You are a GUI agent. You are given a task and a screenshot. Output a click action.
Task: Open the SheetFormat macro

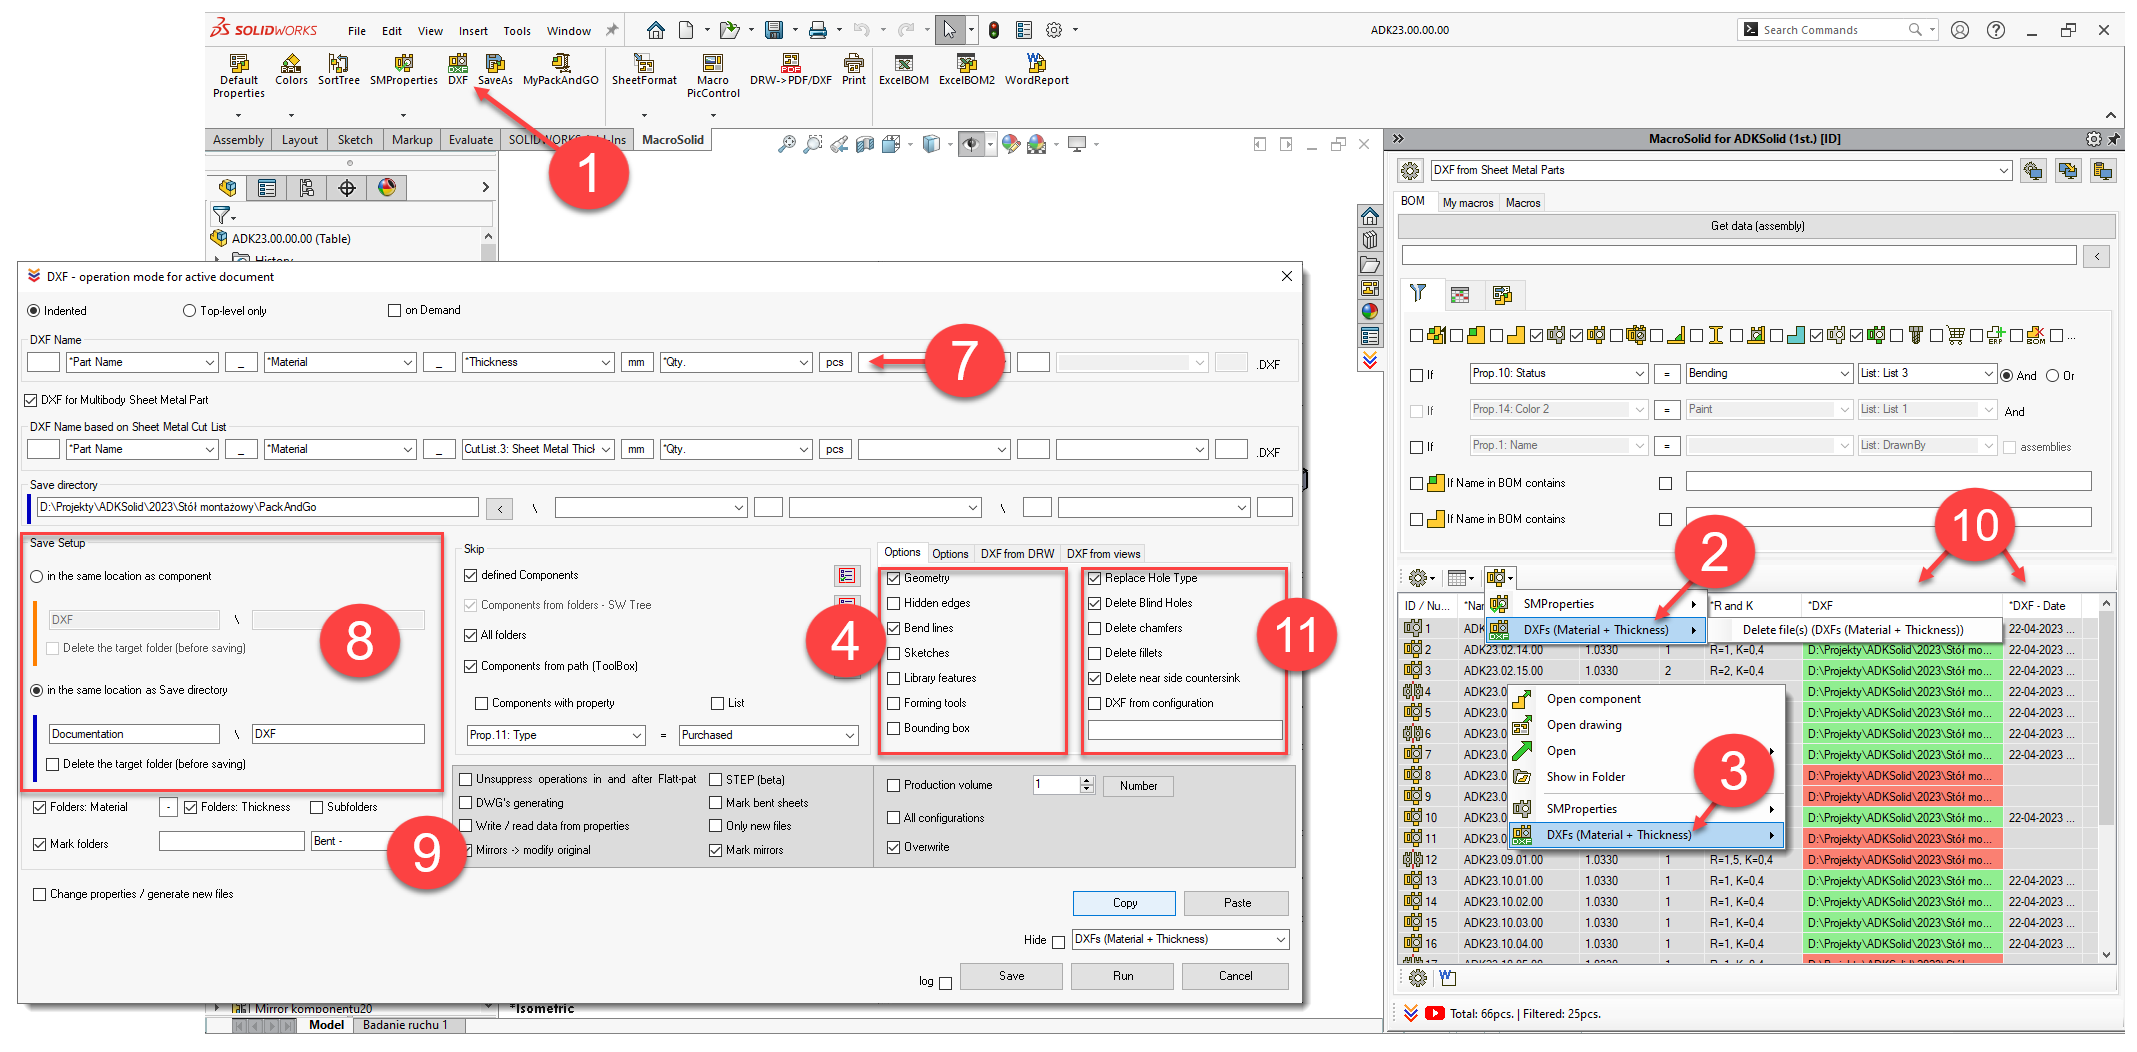(644, 70)
